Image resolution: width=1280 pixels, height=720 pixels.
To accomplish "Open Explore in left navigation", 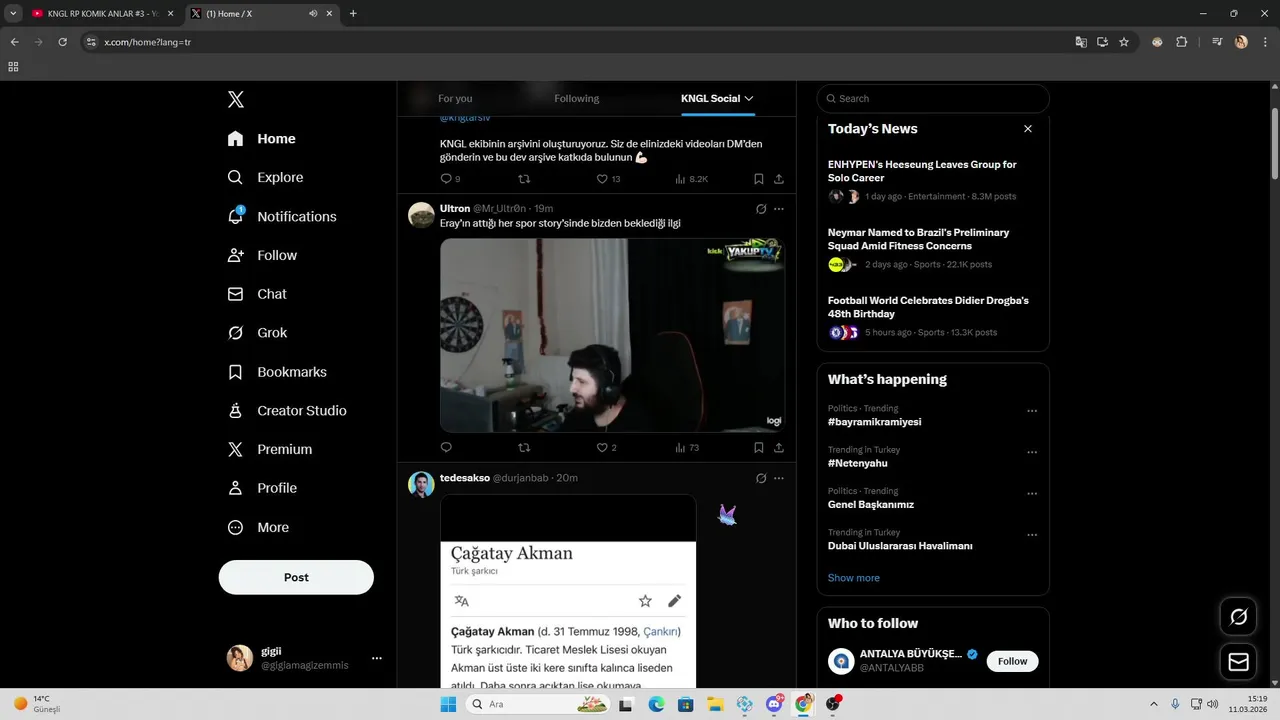I will pos(266,177).
